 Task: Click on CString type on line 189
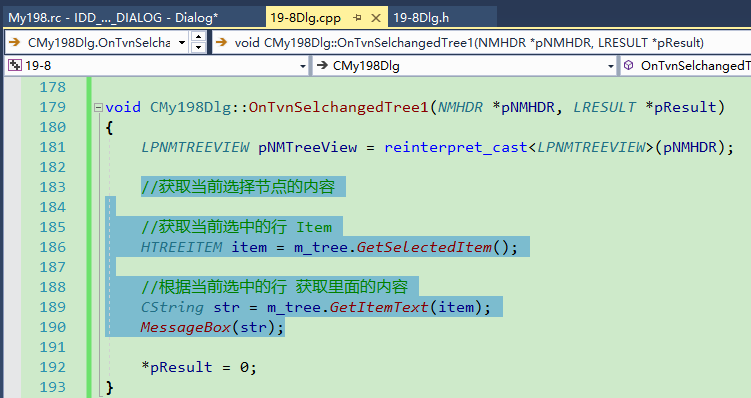tap(172, 307)
